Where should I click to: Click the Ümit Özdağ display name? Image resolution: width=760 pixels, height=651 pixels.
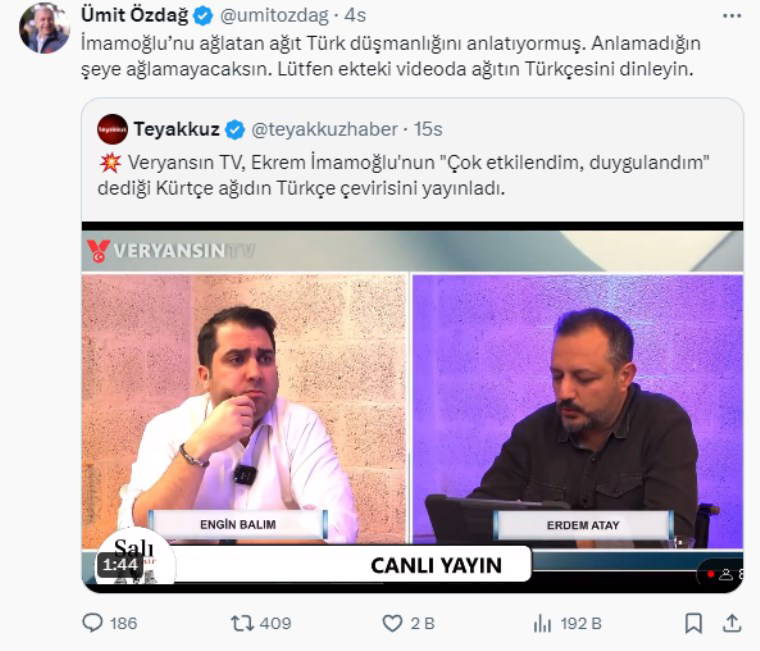(x=135, y=16)
